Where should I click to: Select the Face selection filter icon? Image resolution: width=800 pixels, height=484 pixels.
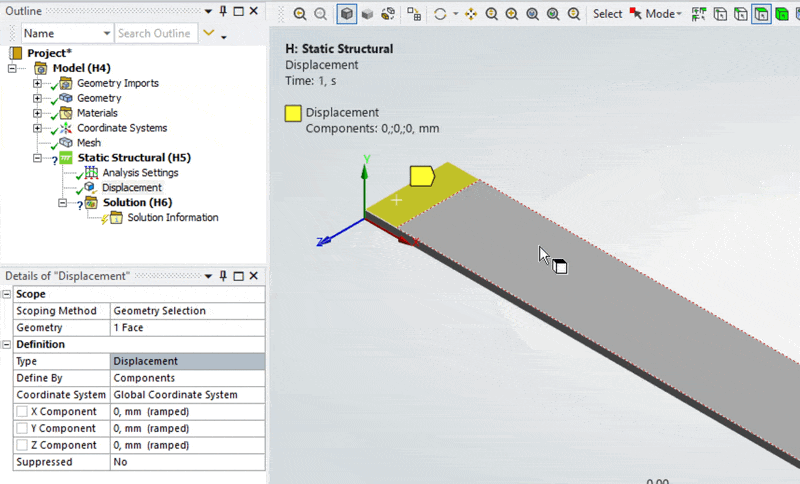click(x=761, y=15)
